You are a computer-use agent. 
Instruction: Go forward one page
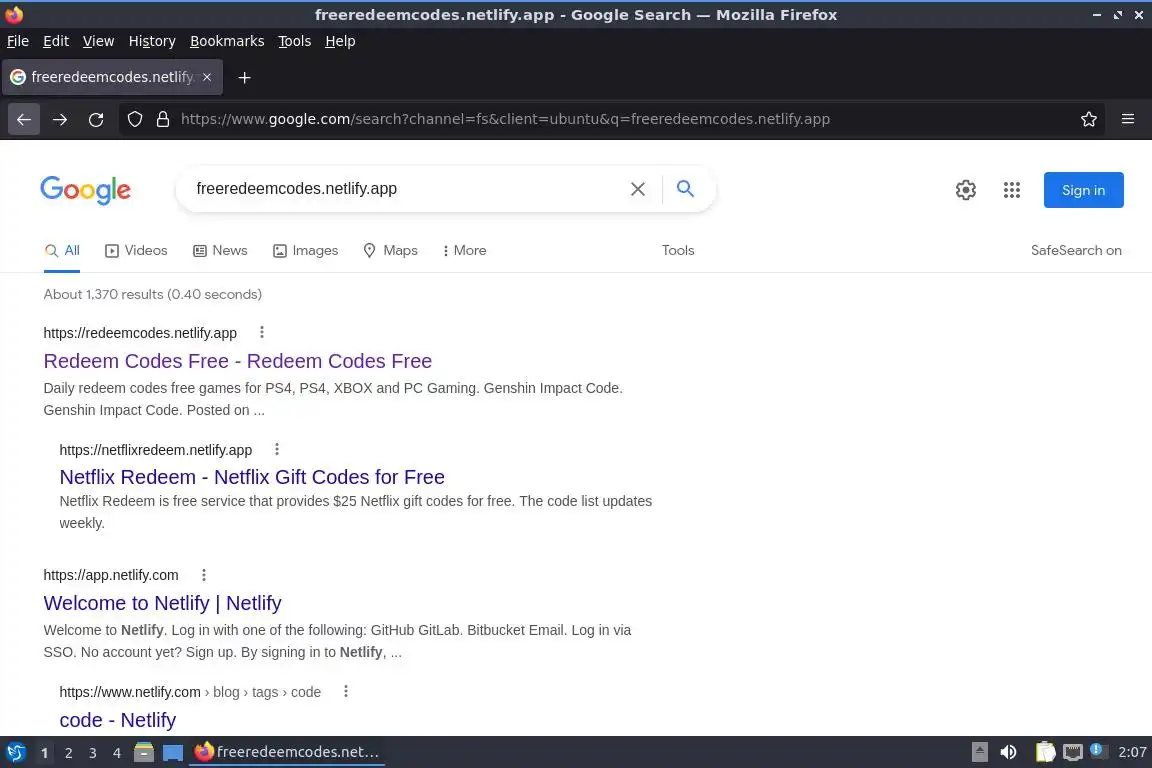pyautogui.click(x=60, y=119)
